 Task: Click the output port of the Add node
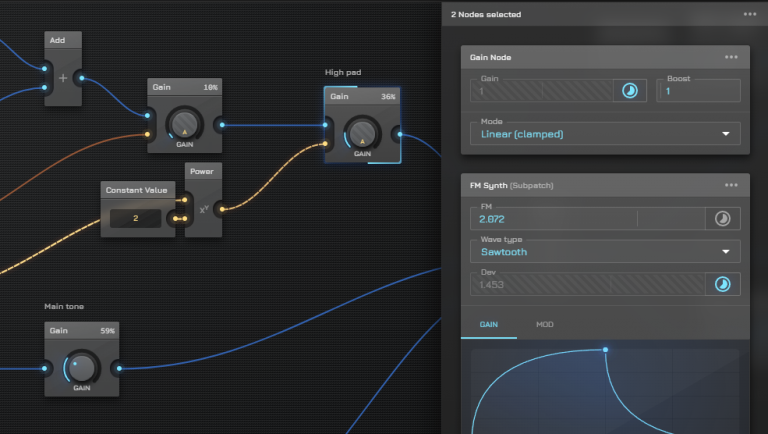click(82, 78)
